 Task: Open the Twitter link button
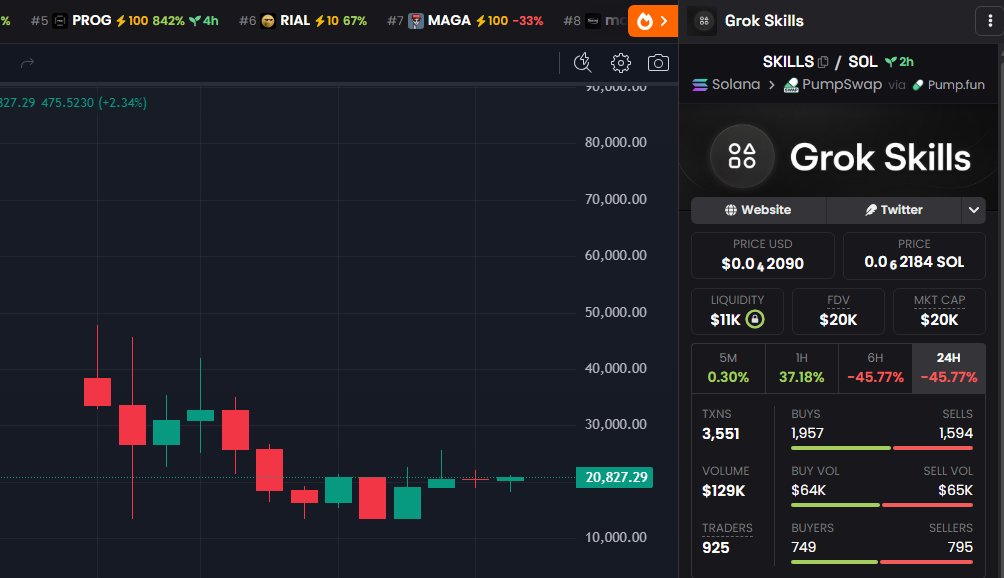click(894, 210)
